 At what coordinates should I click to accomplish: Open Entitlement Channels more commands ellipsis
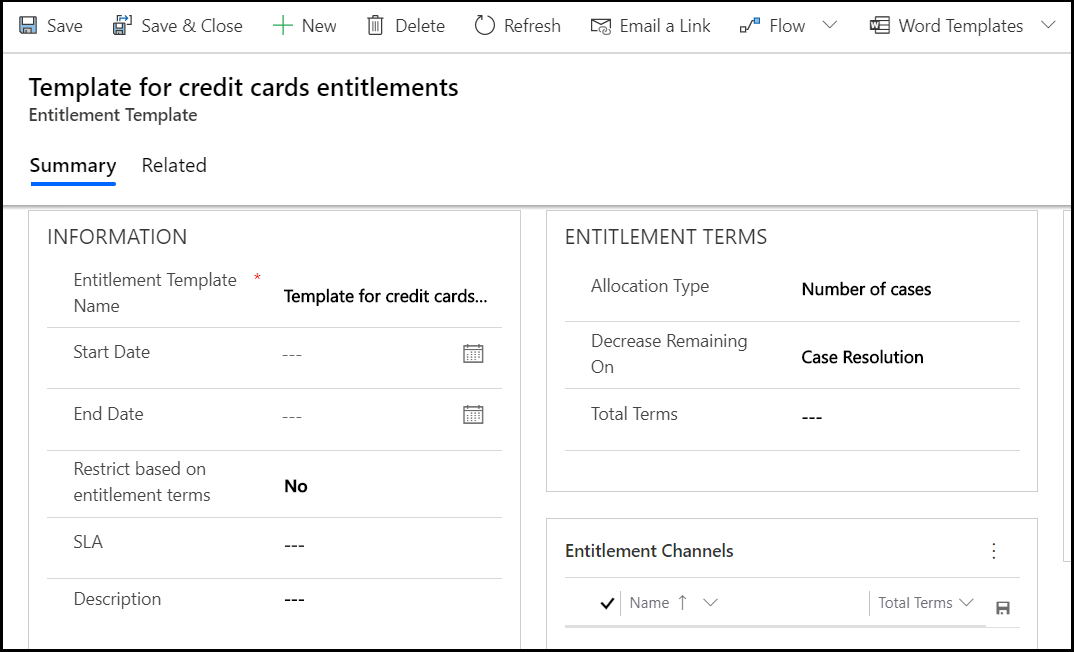click(x=994, y=550)
